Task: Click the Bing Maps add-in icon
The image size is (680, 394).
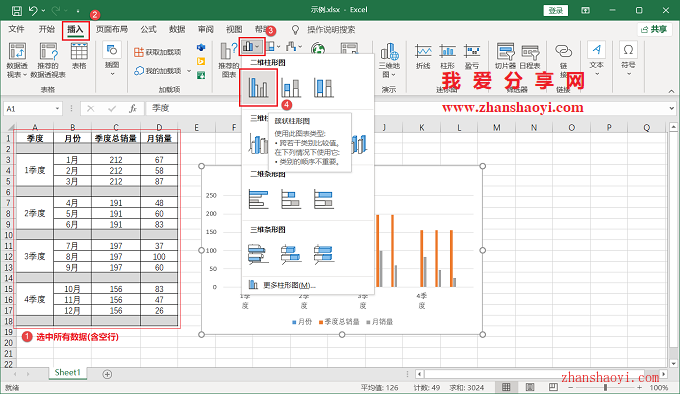Action: pos(201,61)
